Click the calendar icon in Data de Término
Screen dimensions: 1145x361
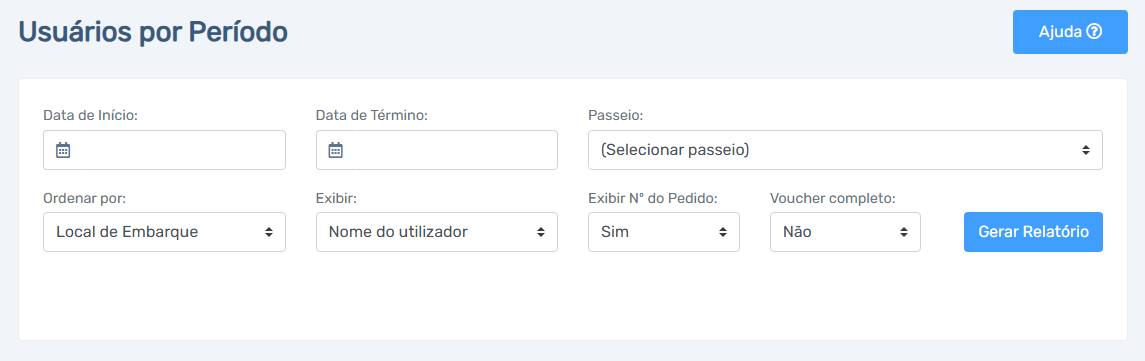point(335,151)
